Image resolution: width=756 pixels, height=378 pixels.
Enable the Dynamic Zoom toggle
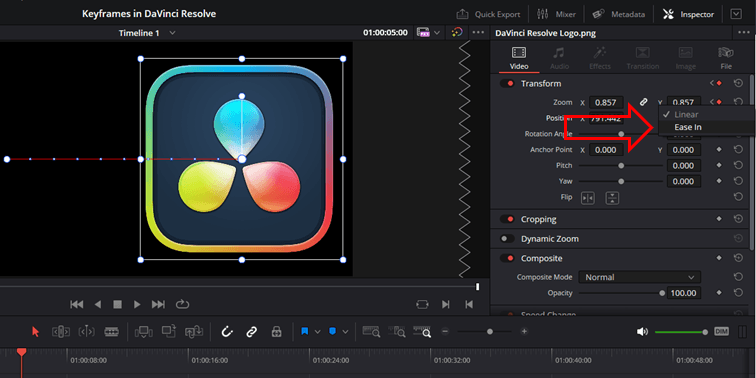507,239
